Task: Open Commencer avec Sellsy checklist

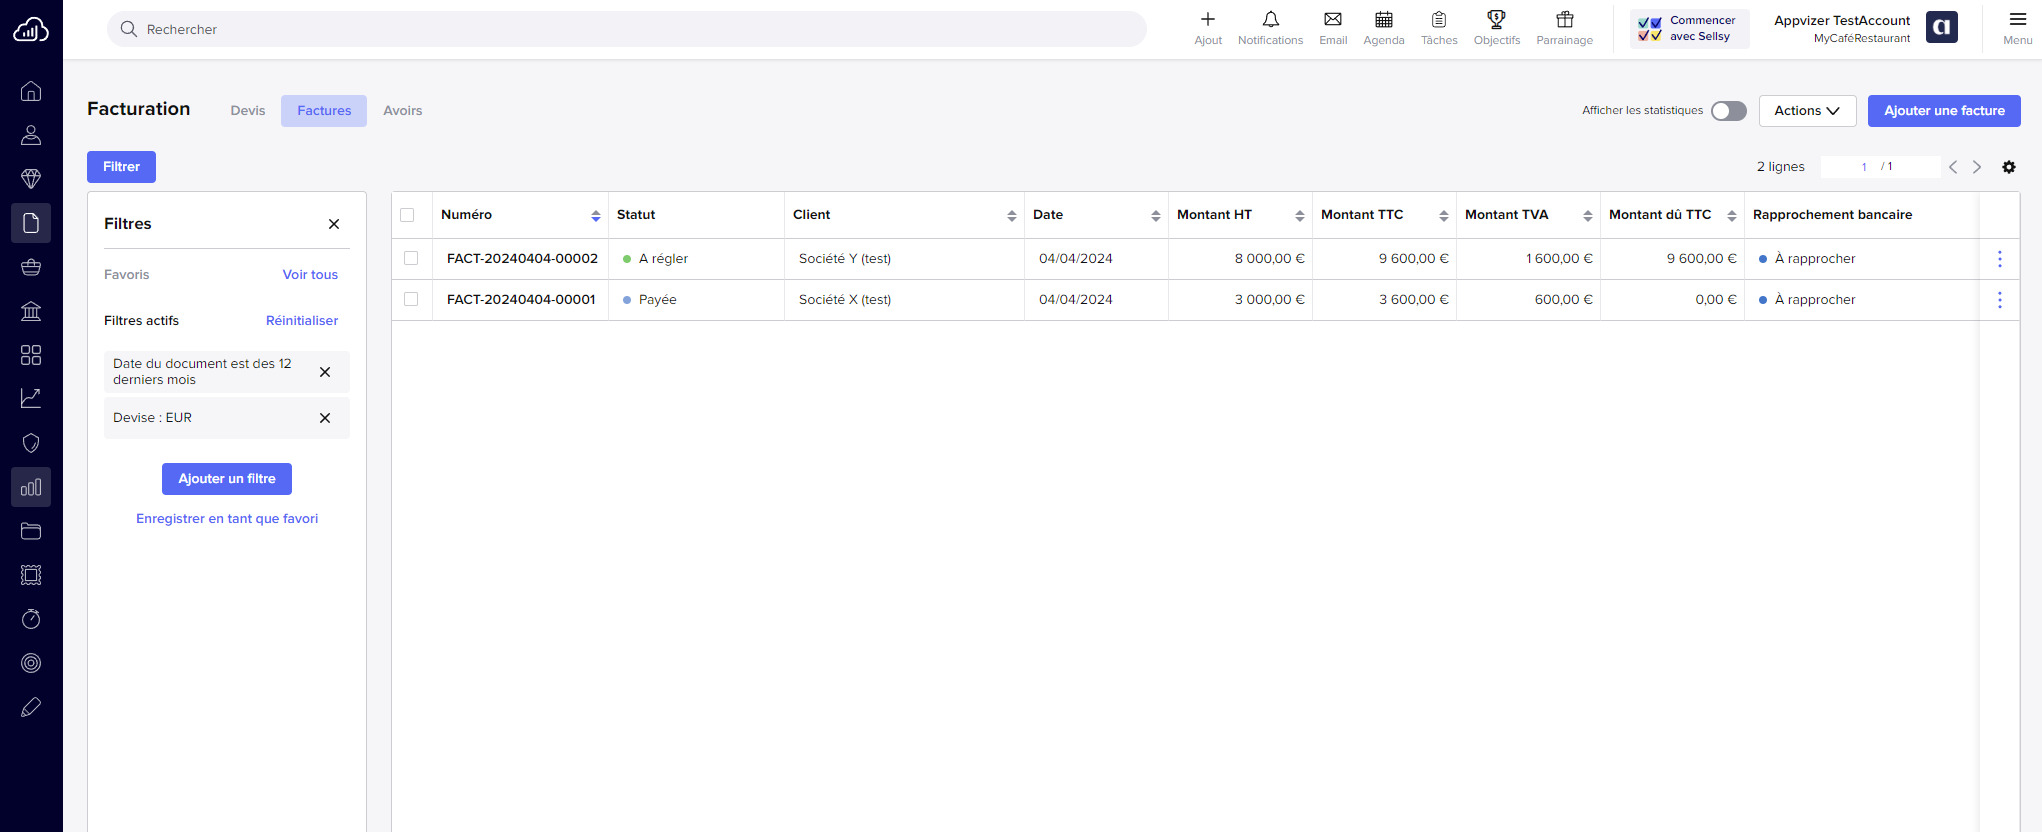Action: pyautogui.click(x=1690, y=28)
